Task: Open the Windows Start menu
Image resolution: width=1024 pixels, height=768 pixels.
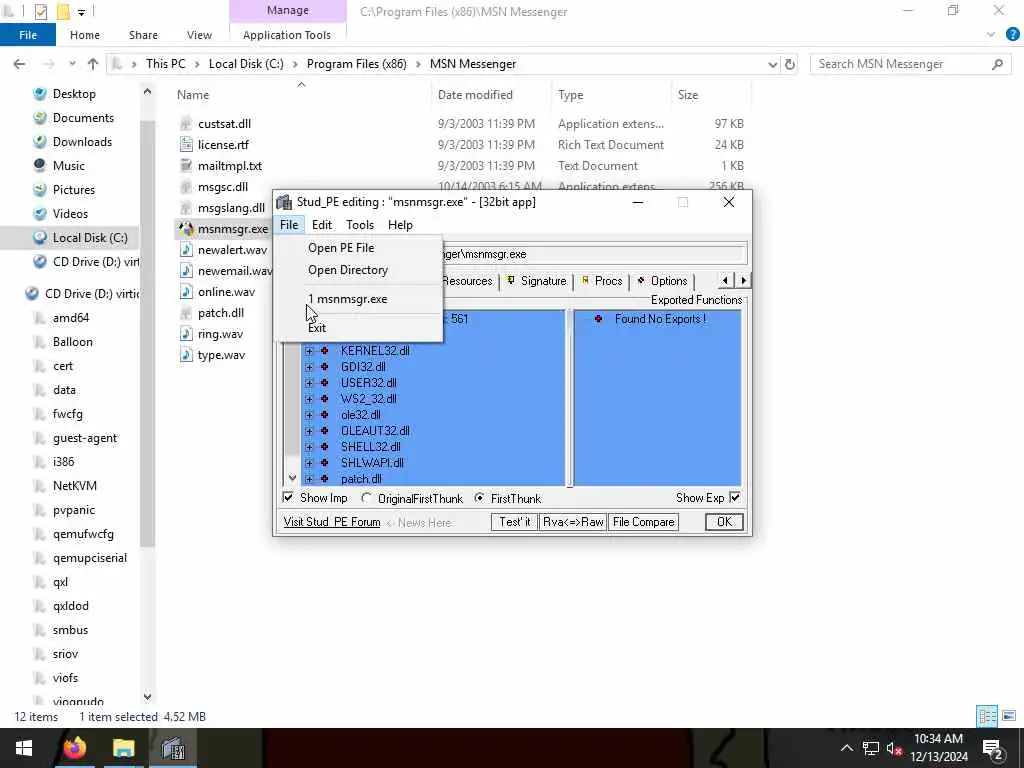Action: click(24, 748)
